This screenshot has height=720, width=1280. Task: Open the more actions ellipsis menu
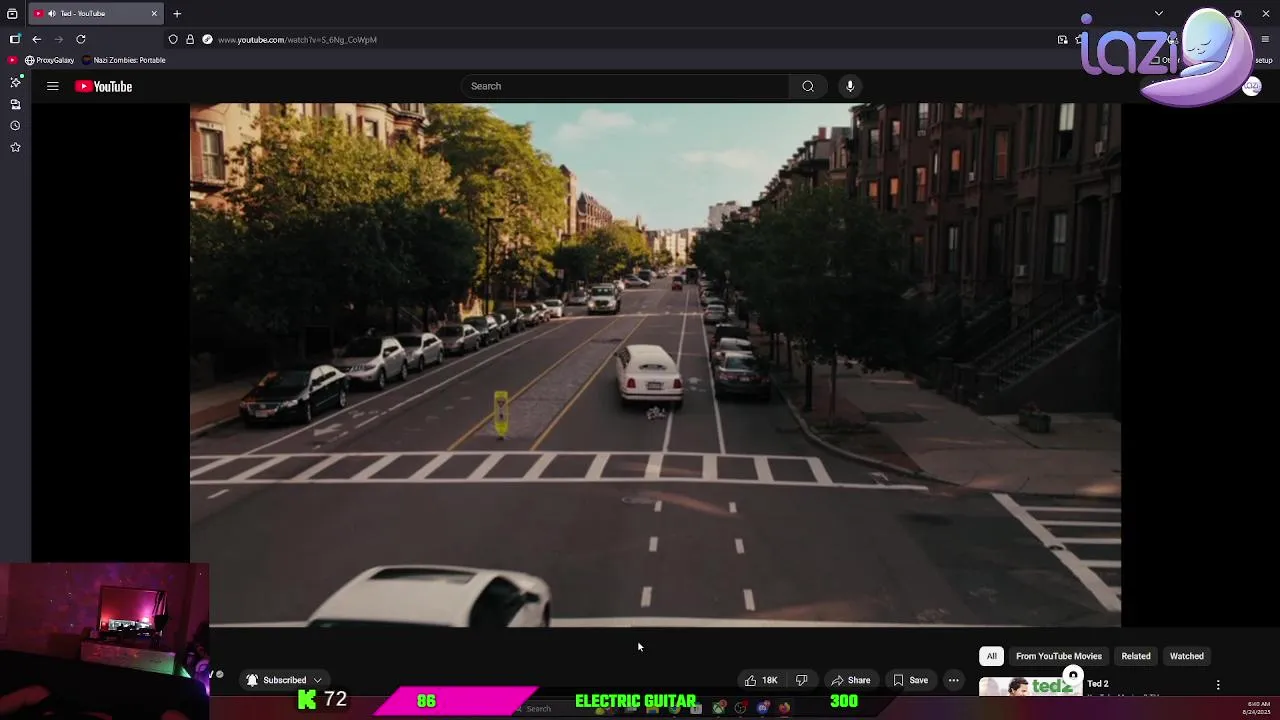pyautogui.click(x=953, y=680)
